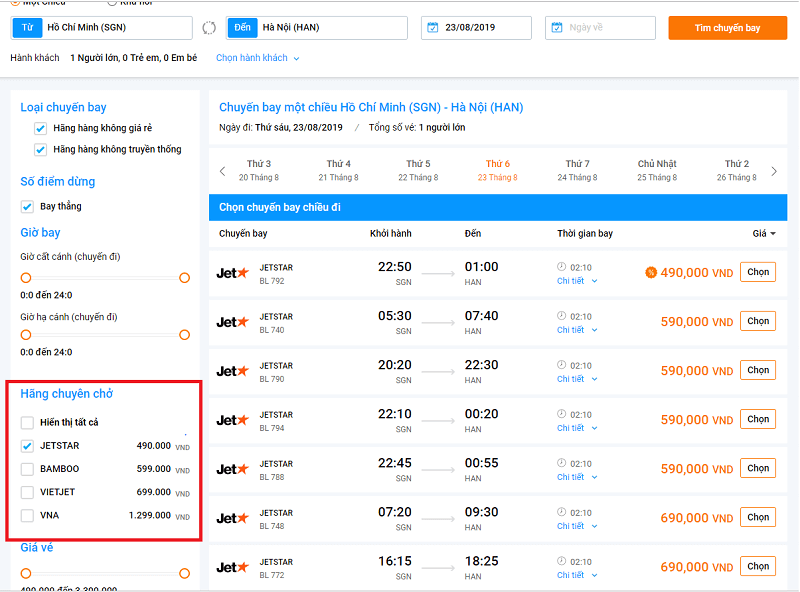
Task: Uncheck the JETSTAR carrier filter
Action: pyautogui.click(x=27, y=446)
